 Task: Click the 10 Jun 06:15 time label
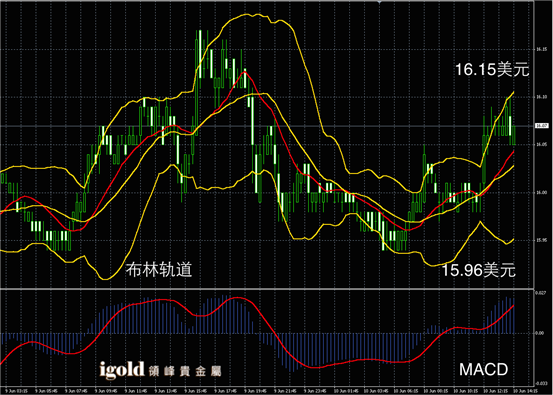pyautogui.click(x=407, y=390)
